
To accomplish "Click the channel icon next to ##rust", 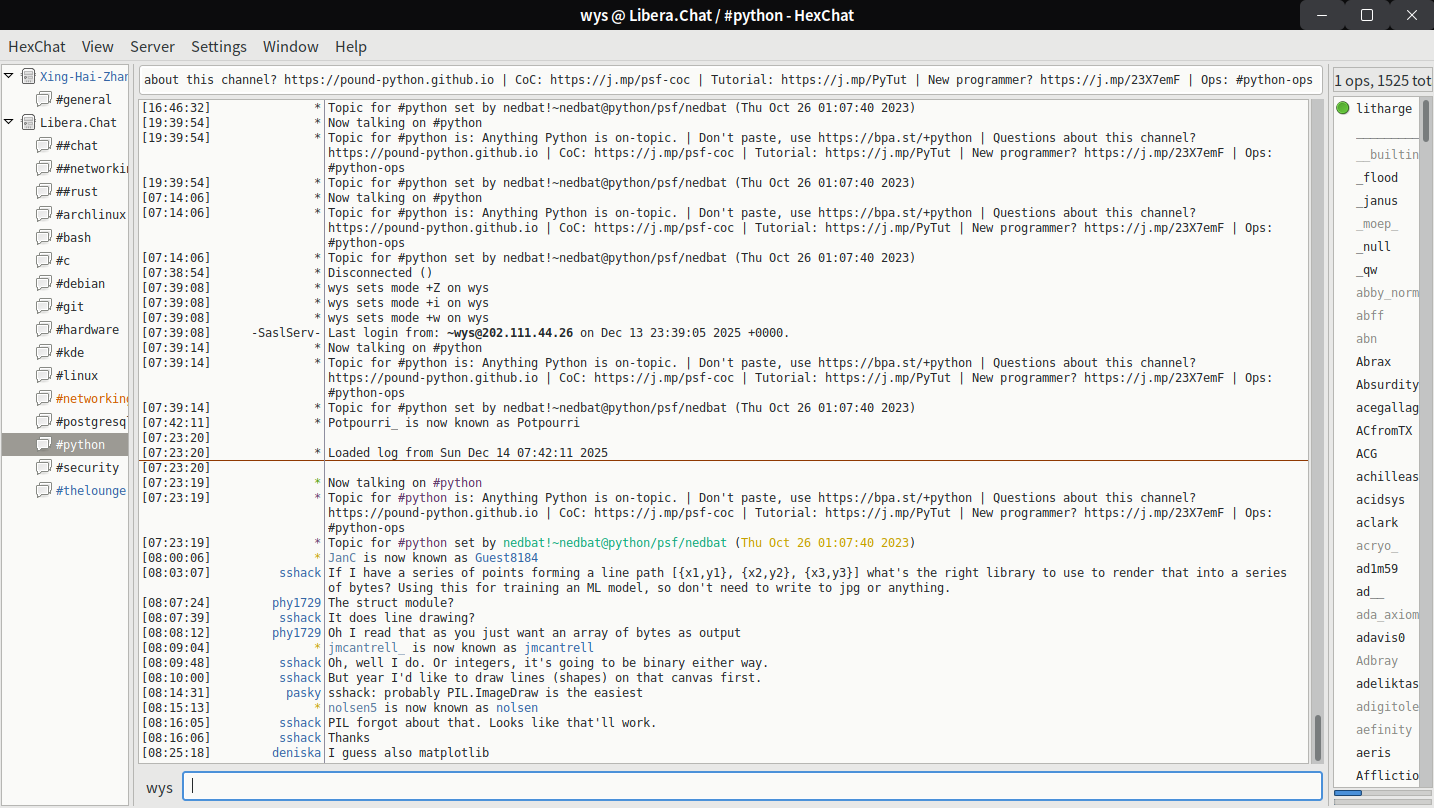I will (43, 192).
